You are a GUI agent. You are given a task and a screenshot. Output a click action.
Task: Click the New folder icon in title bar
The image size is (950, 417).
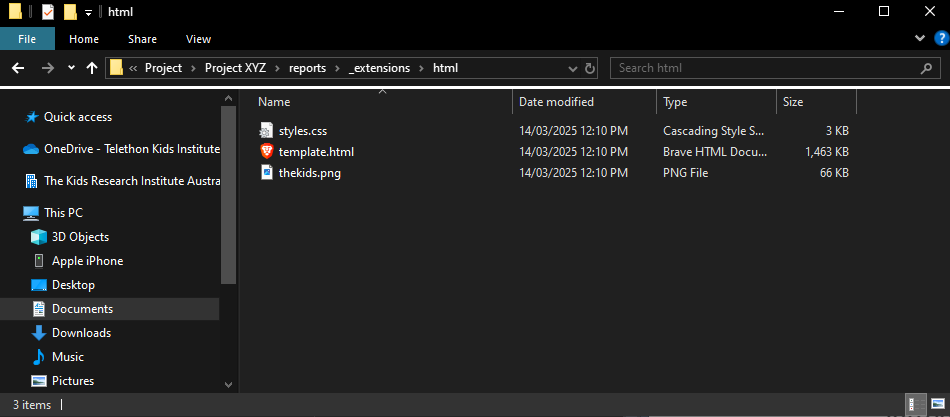[x=69, y=12]
